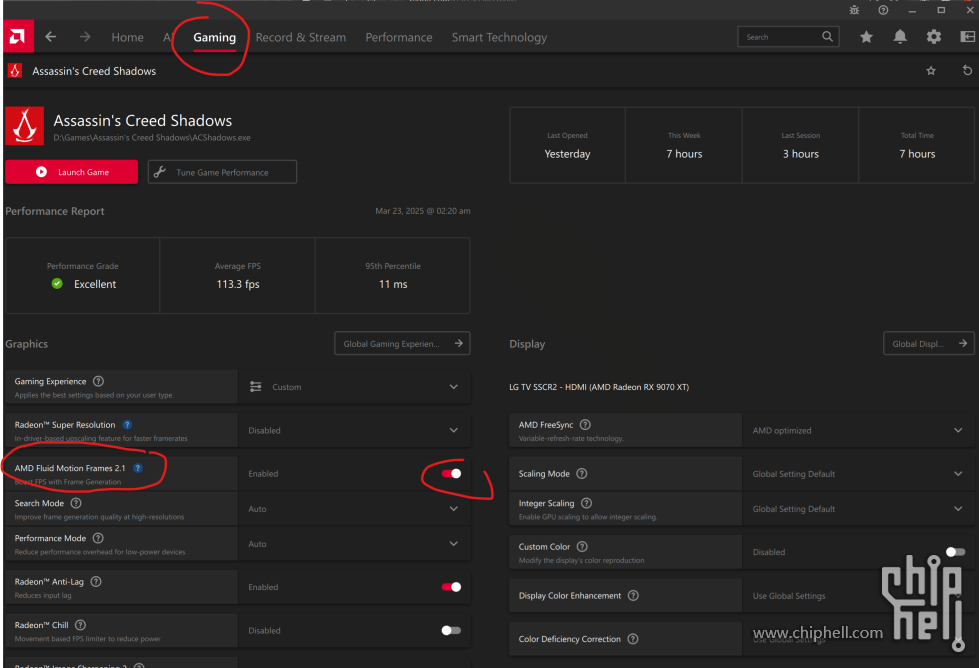This screenshot has height=668, width=979.
Task: Show help for Radeon Anti-Lag
Action: click(96, 581)
